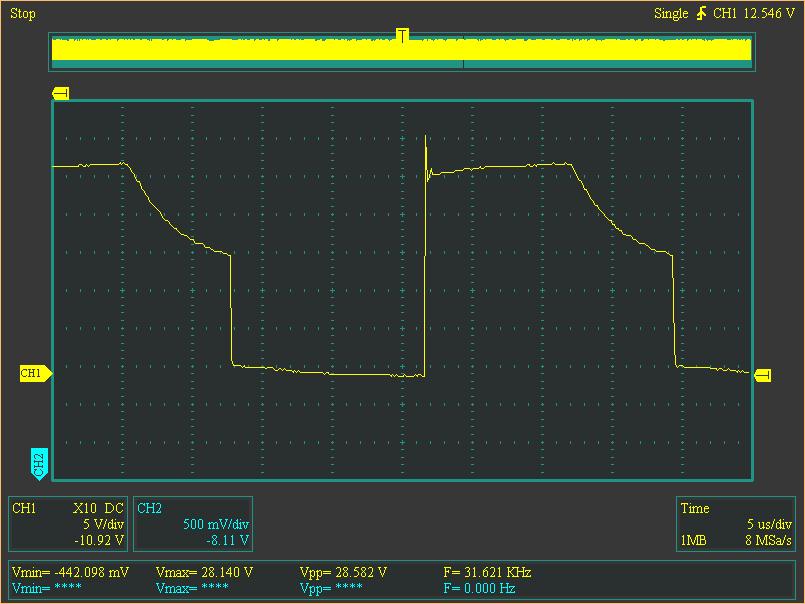Click the Vpp 28.582 V measurement
Viewport: 805px width, 604px height.
(x=343, y=572)
